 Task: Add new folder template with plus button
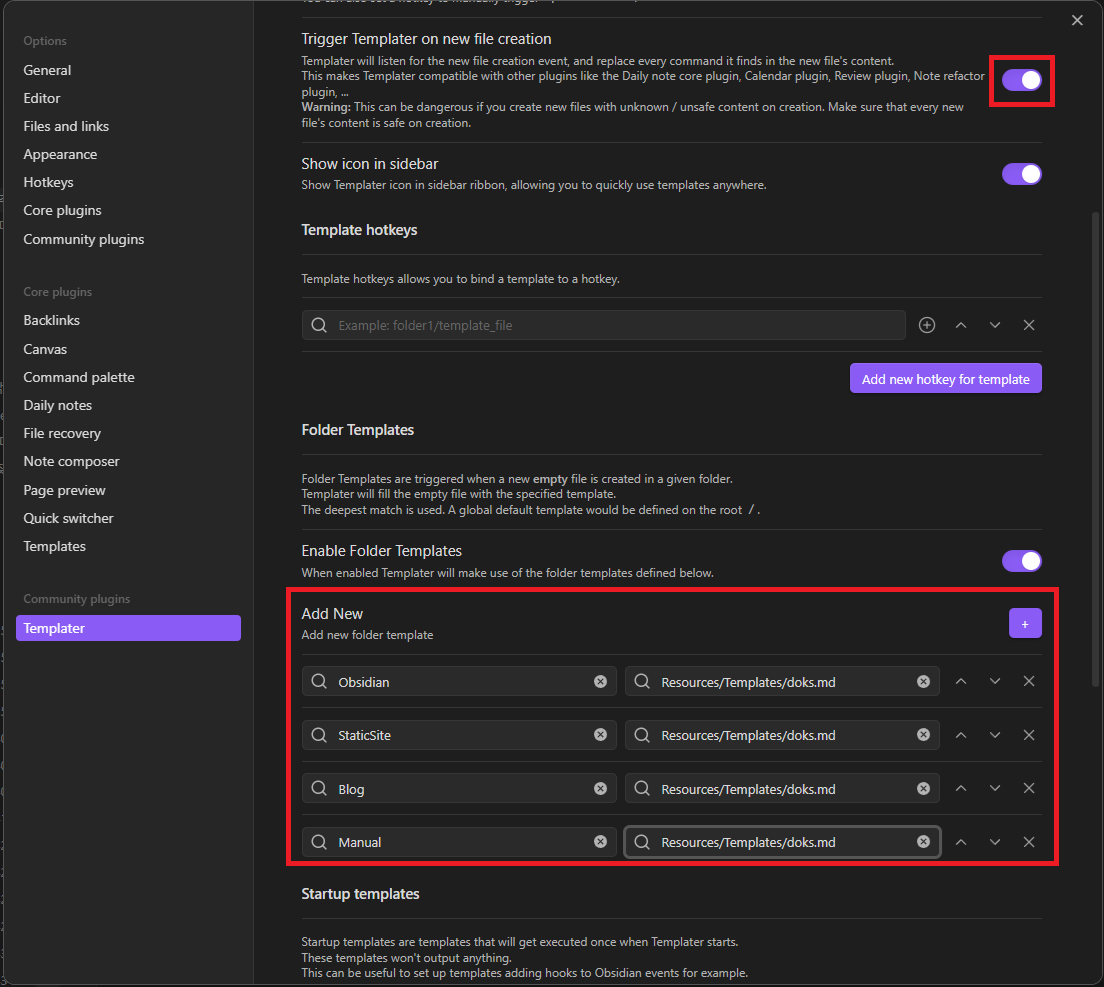[x=1025, y=624]
